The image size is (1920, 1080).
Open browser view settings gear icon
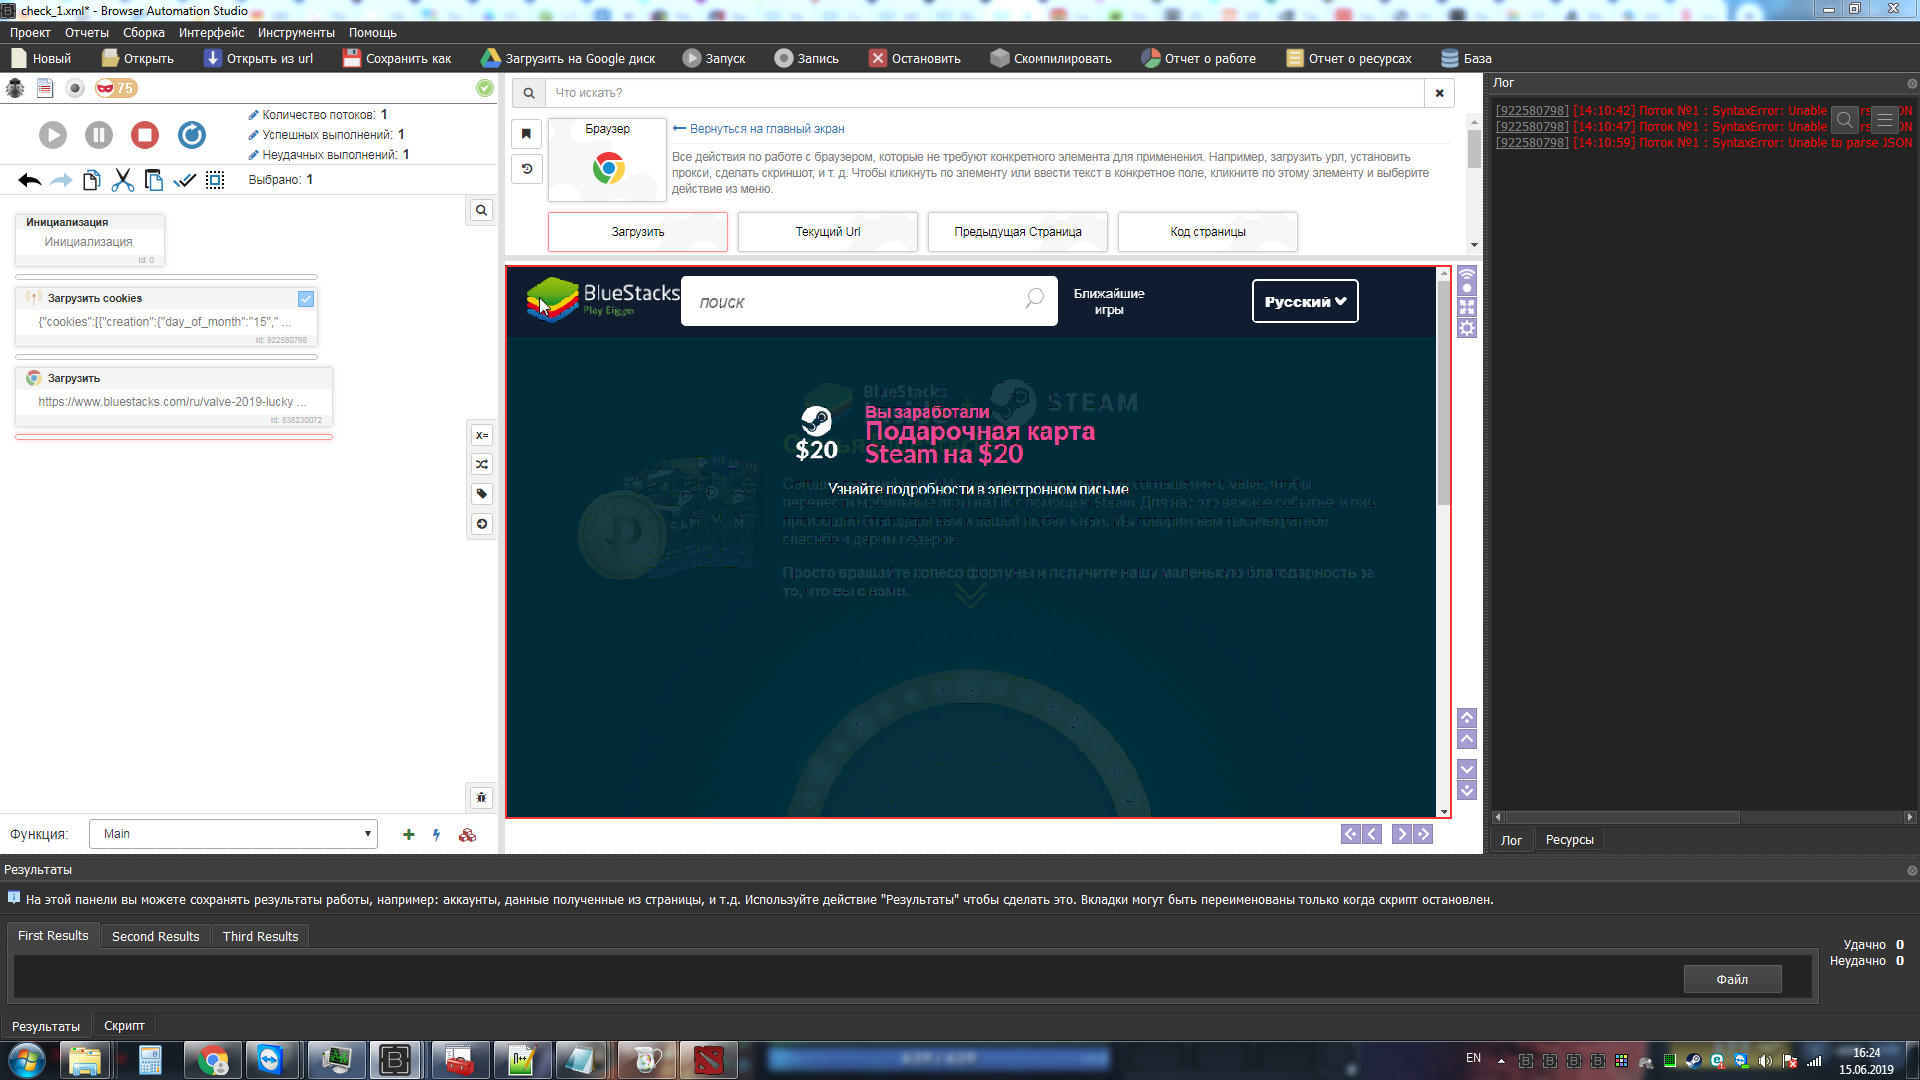1467,328
